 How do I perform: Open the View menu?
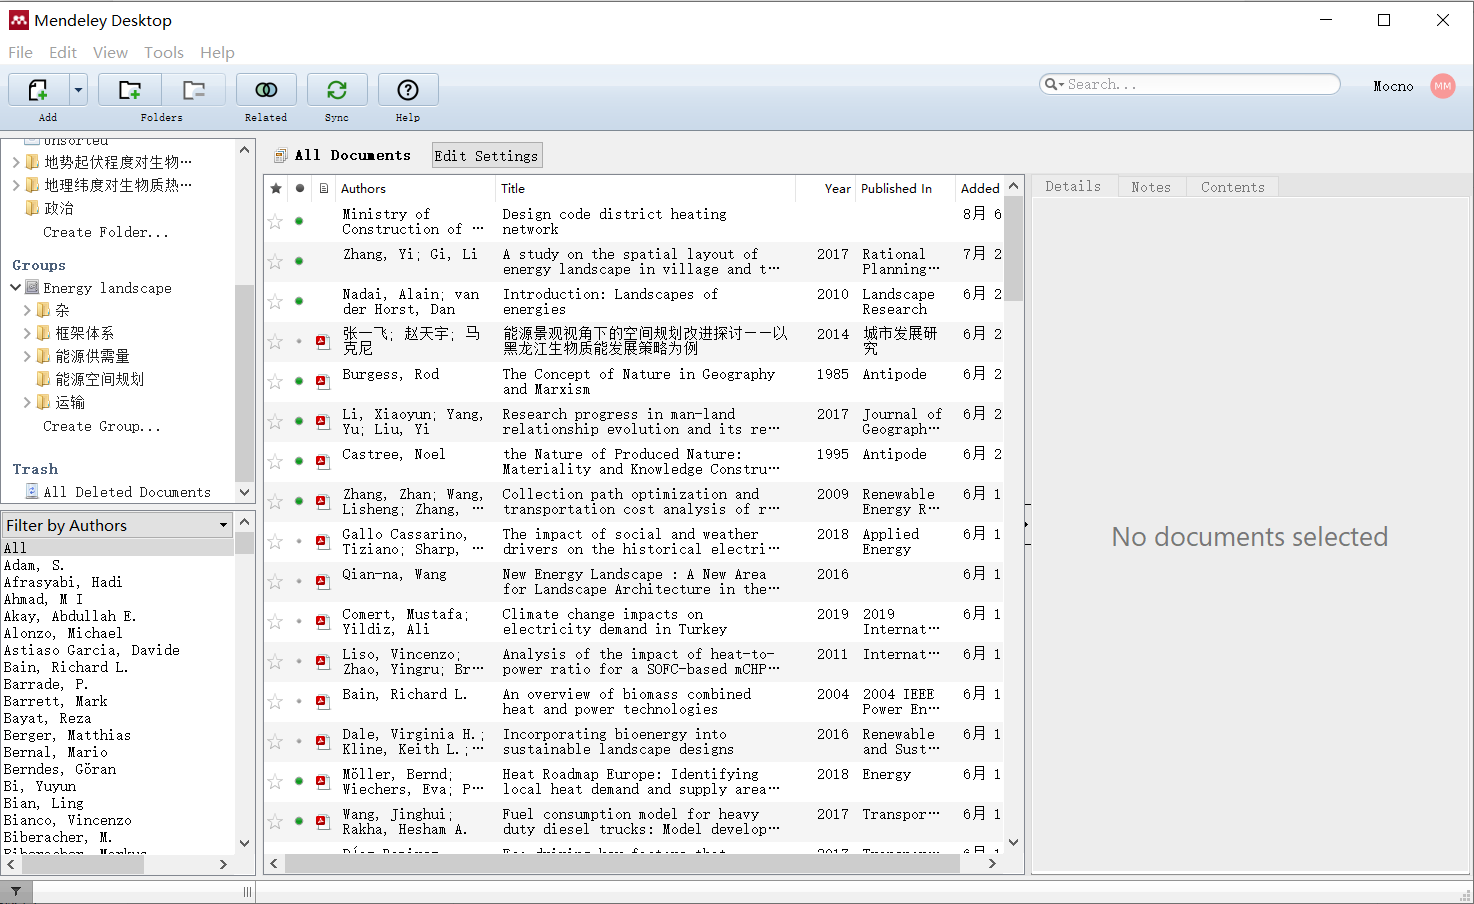click(110, 52)
